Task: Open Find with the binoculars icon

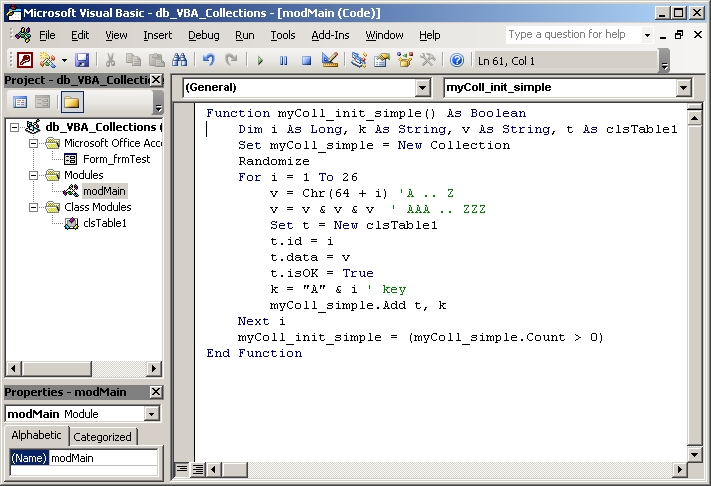Action: [180, 60]
